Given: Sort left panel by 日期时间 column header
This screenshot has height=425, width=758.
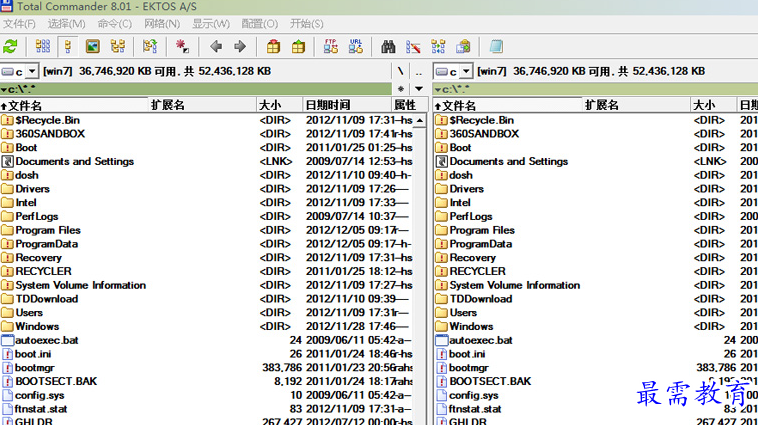Looking at the screenshot, I should [x=347, y=105].
